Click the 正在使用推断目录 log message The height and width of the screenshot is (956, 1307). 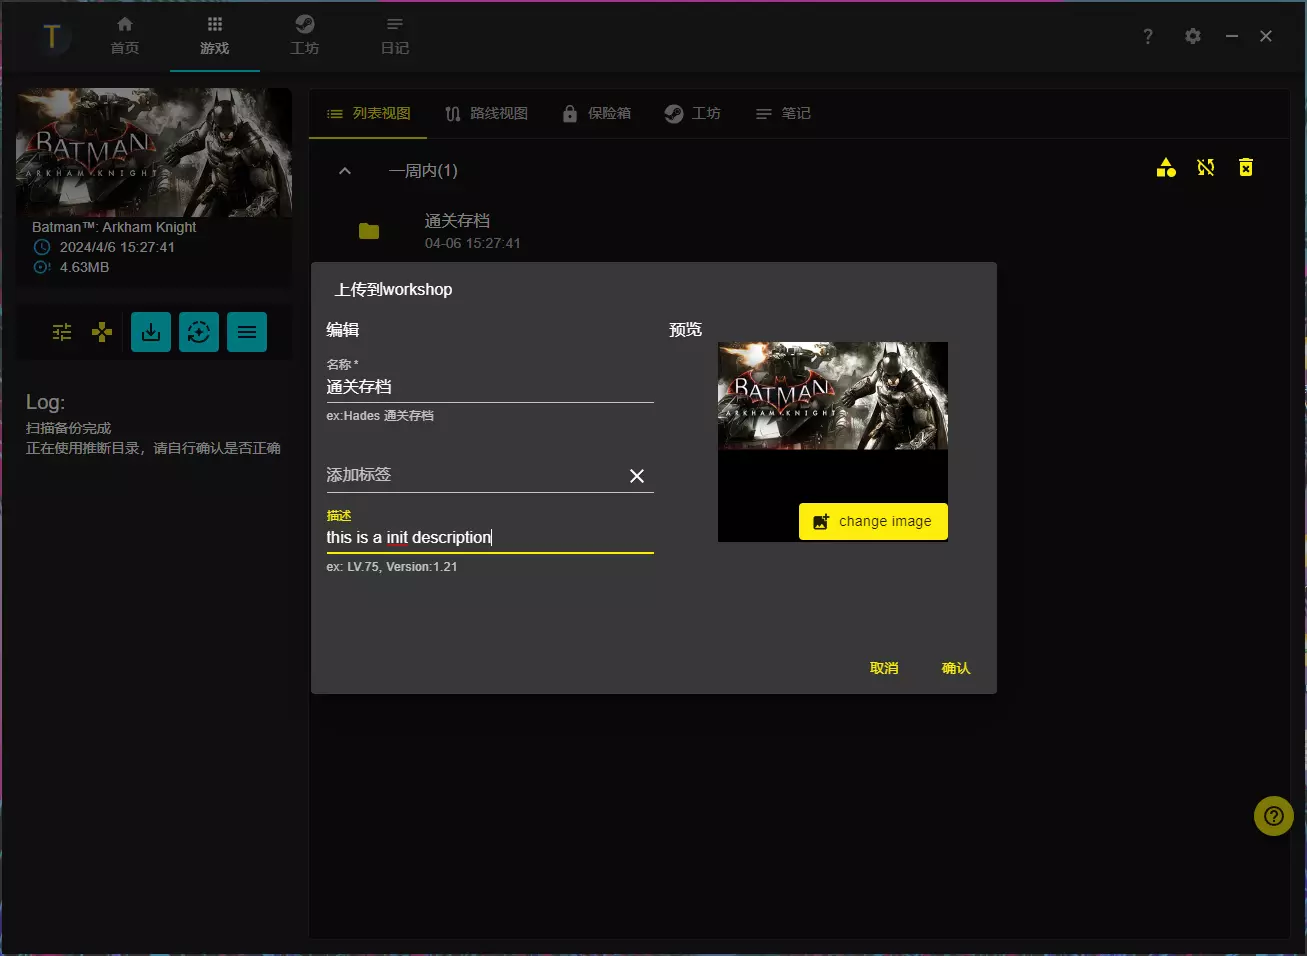coord(153,448)
